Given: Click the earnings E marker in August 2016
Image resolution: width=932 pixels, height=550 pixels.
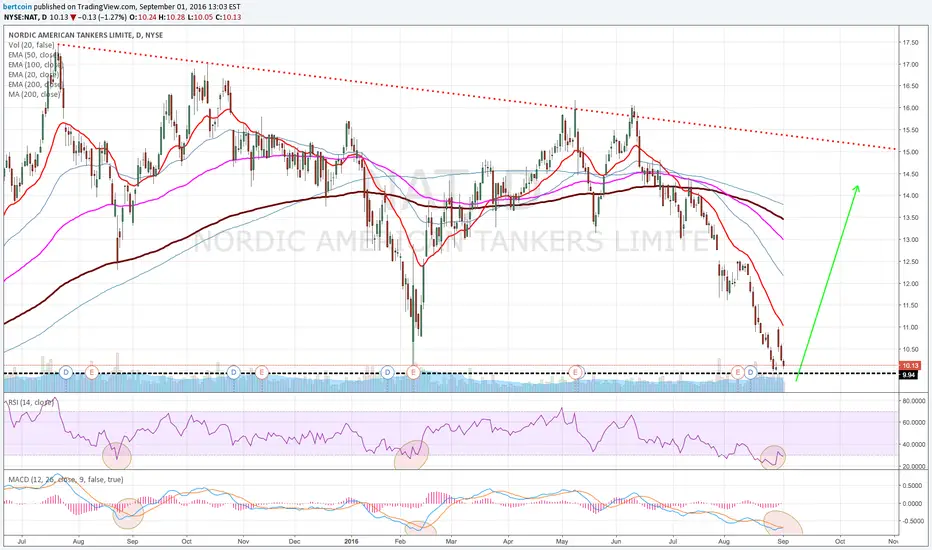Looking at the screenshot, I should 738,373.
